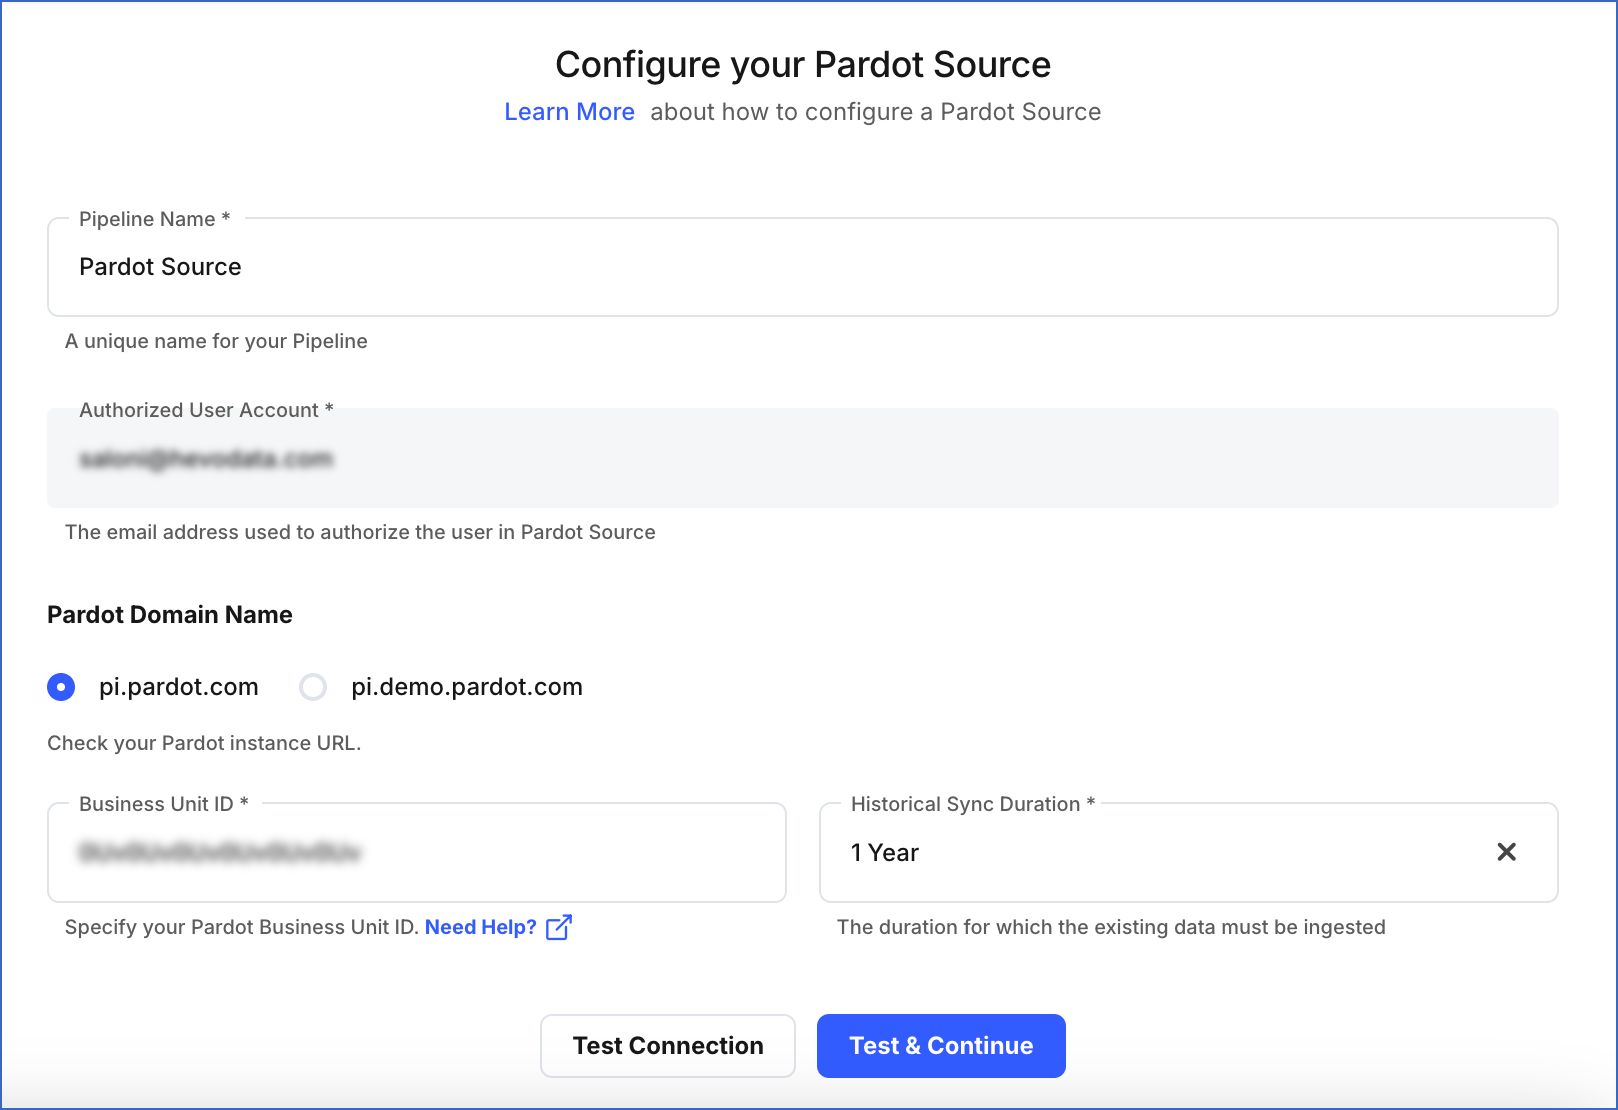Select the 1 Year duration value

[x=884, y=852]
